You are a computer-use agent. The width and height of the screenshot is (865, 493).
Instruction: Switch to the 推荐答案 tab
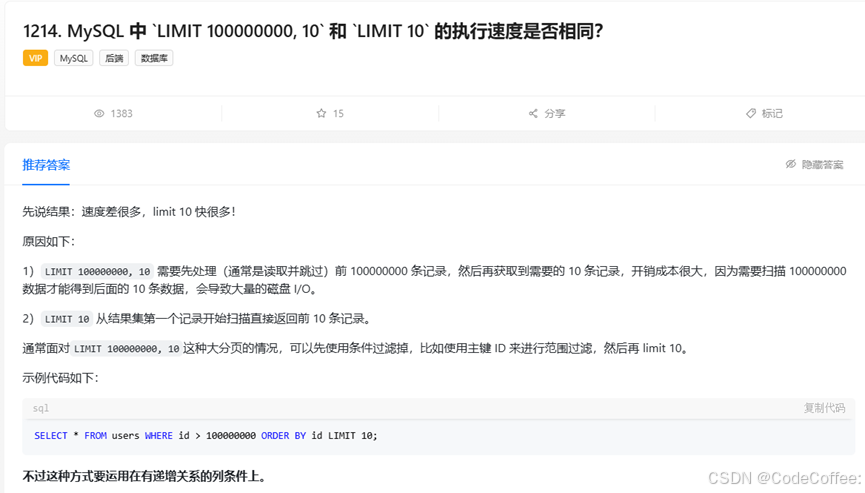tap(46, 165)
